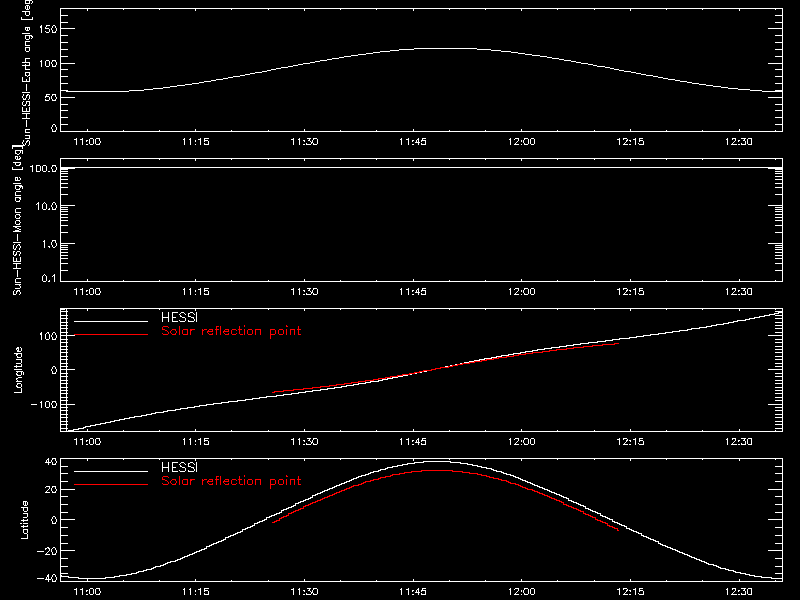This screenshot has width=800, height=600.
Task: Click the 40 tick label on Latitude axis
Action: point(51,462)
